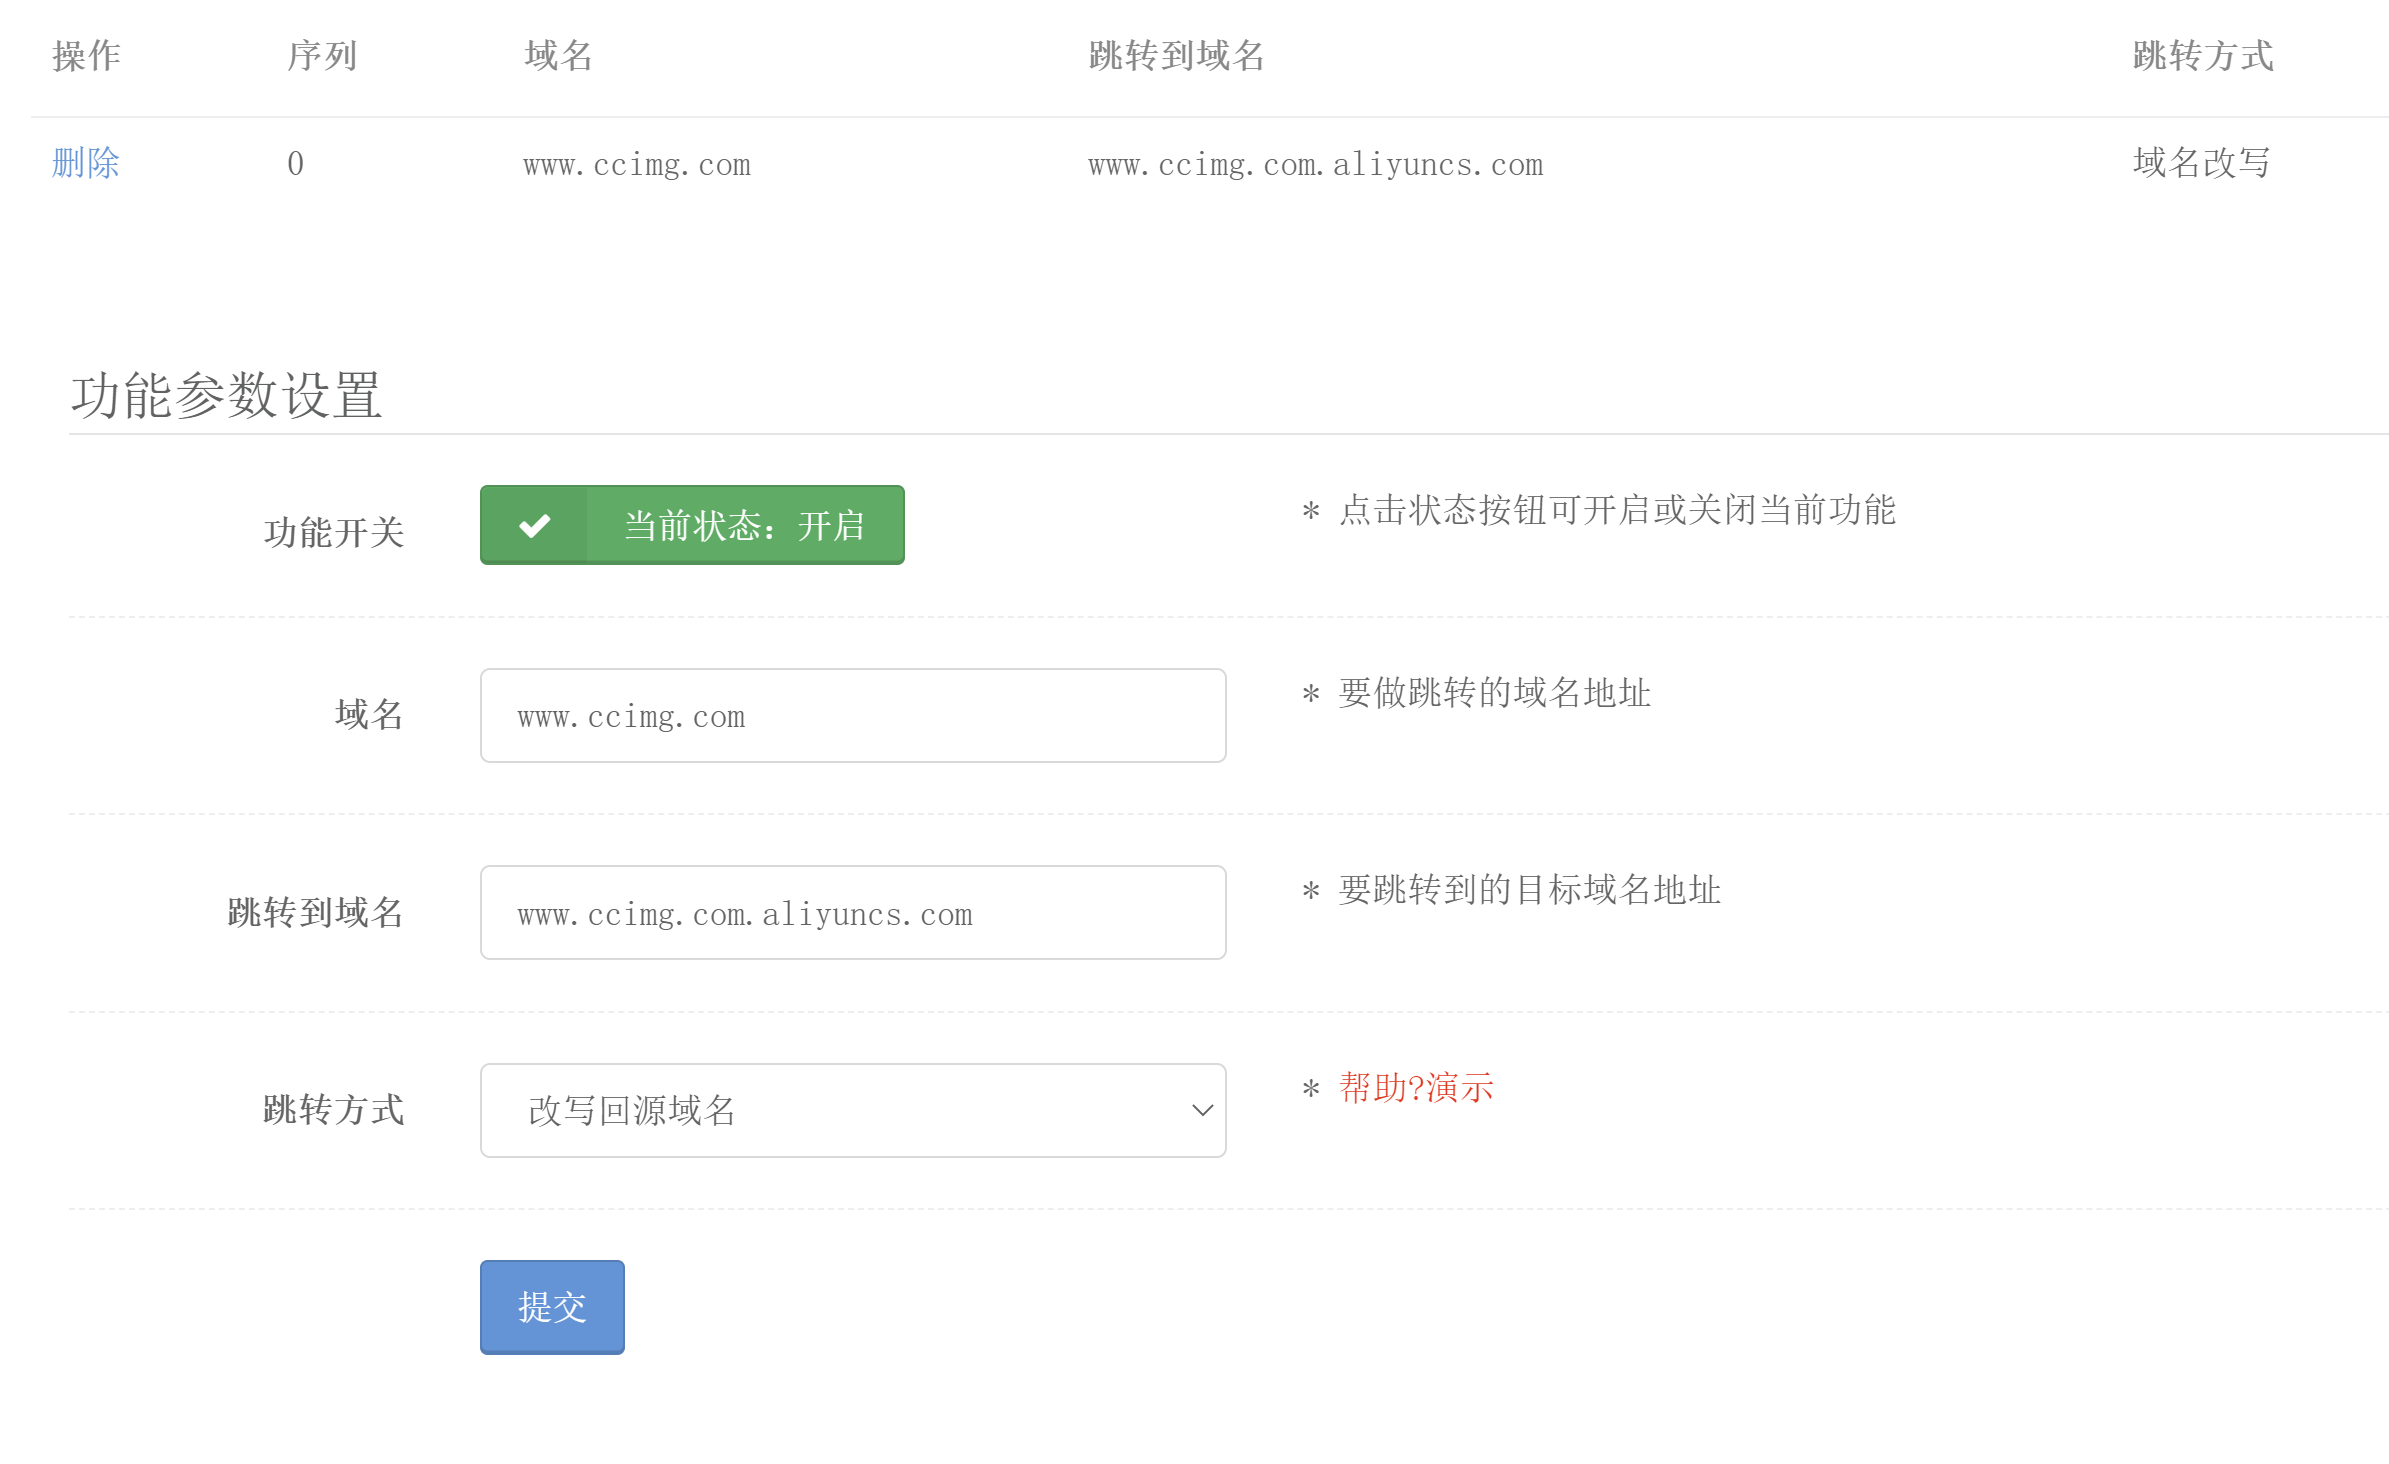Click the hint 要跳转到的目标域名地址
This screenshot has width=2389, height=1464.
pos(1529,890)
